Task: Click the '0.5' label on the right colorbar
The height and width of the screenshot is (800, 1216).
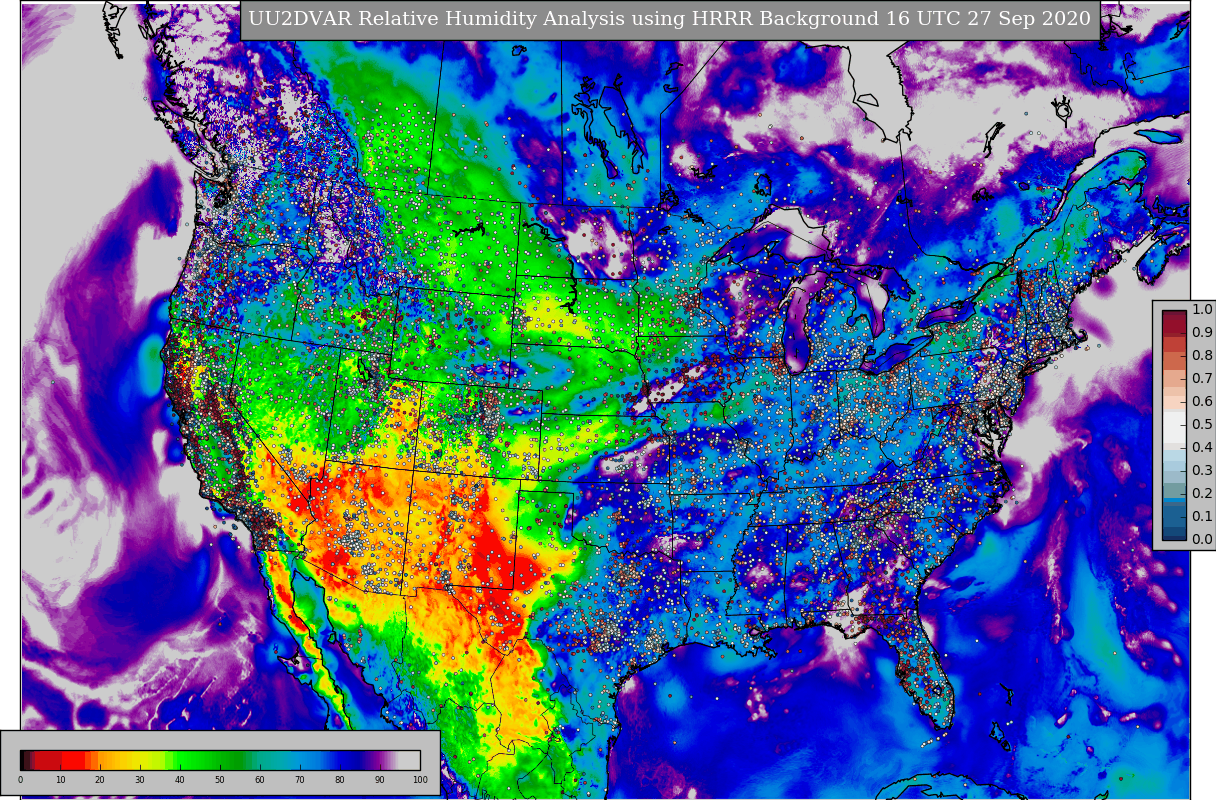Action: click(x=1202, y=425)
